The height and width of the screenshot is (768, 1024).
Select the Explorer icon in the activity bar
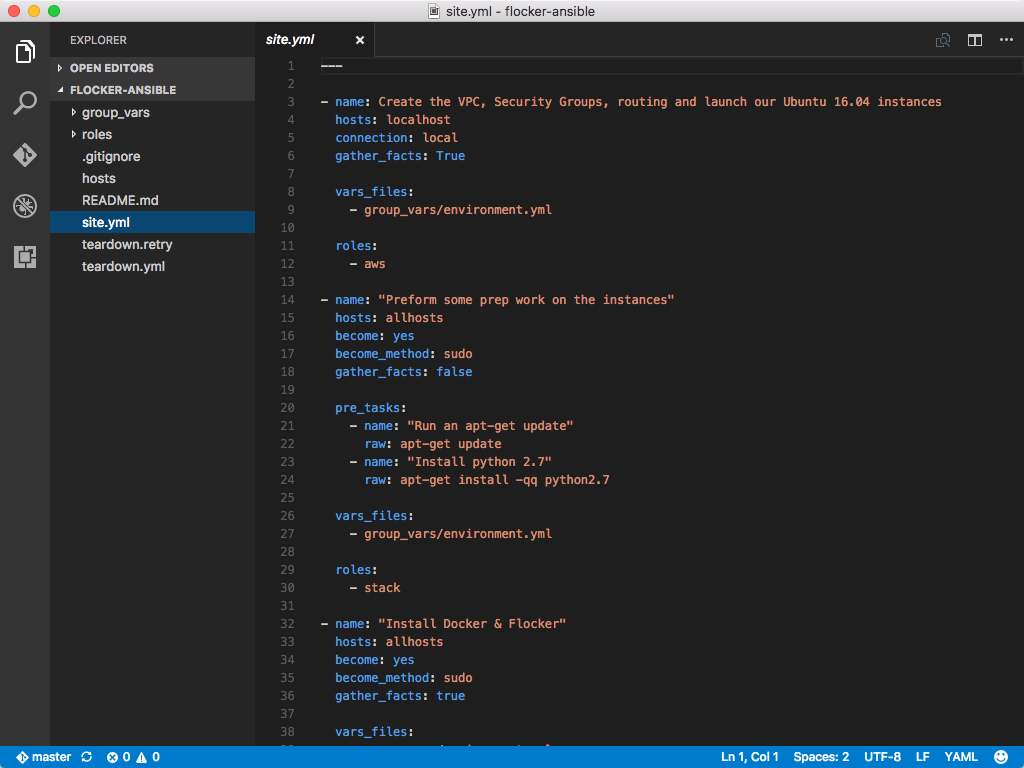click(x=24, y=51)
